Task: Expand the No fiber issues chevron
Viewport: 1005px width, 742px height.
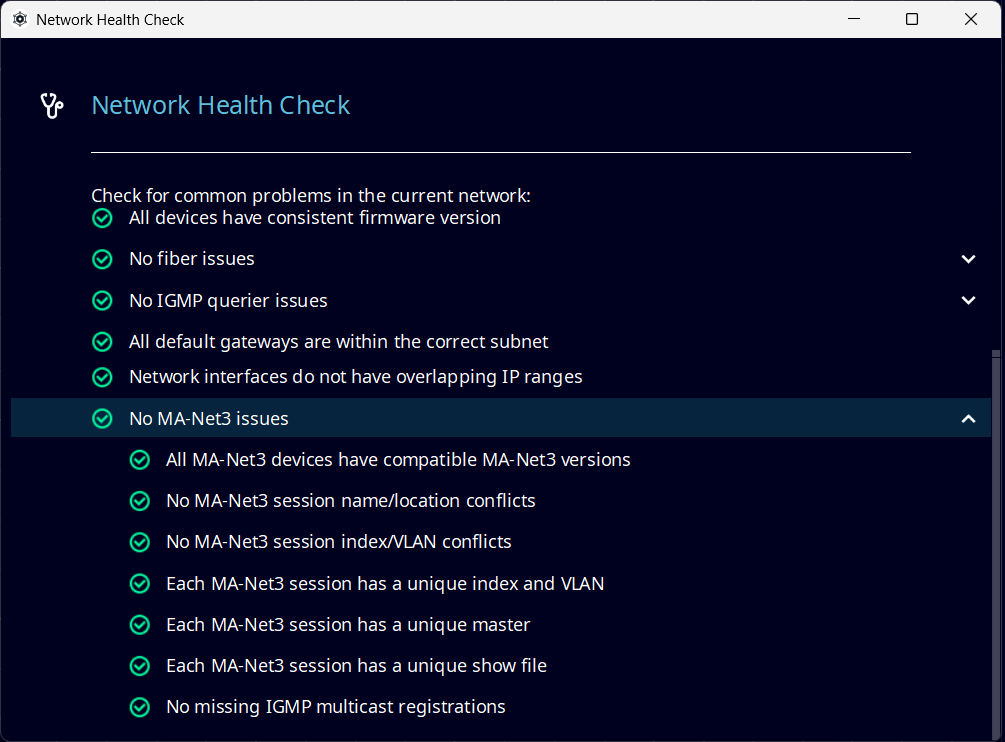Action: [968, 259]
